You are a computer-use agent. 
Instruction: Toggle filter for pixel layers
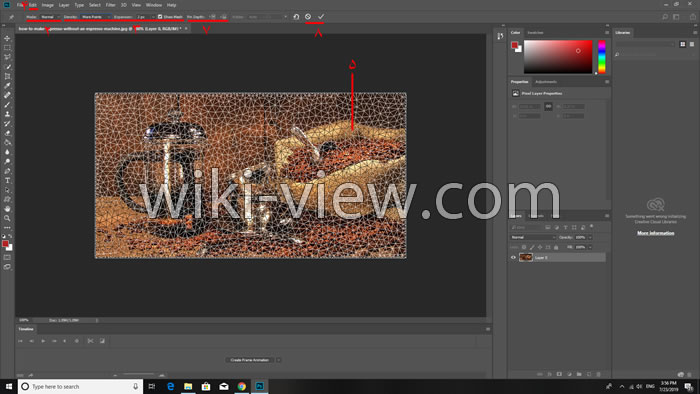548,228
